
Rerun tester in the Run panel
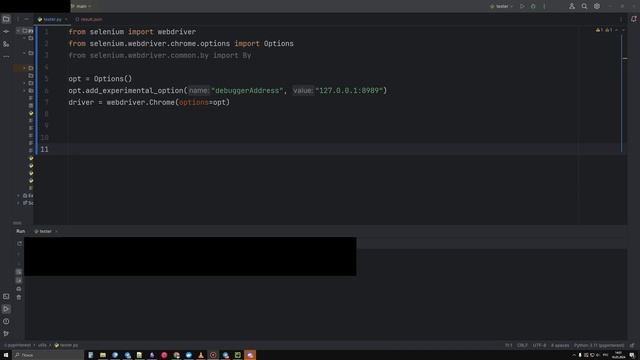click(x=19, y=244)
